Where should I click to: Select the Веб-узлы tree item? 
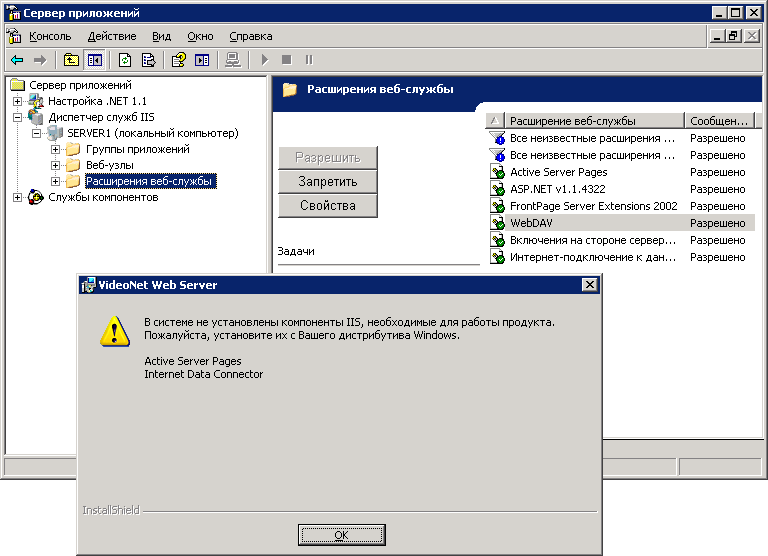point(110,165)
